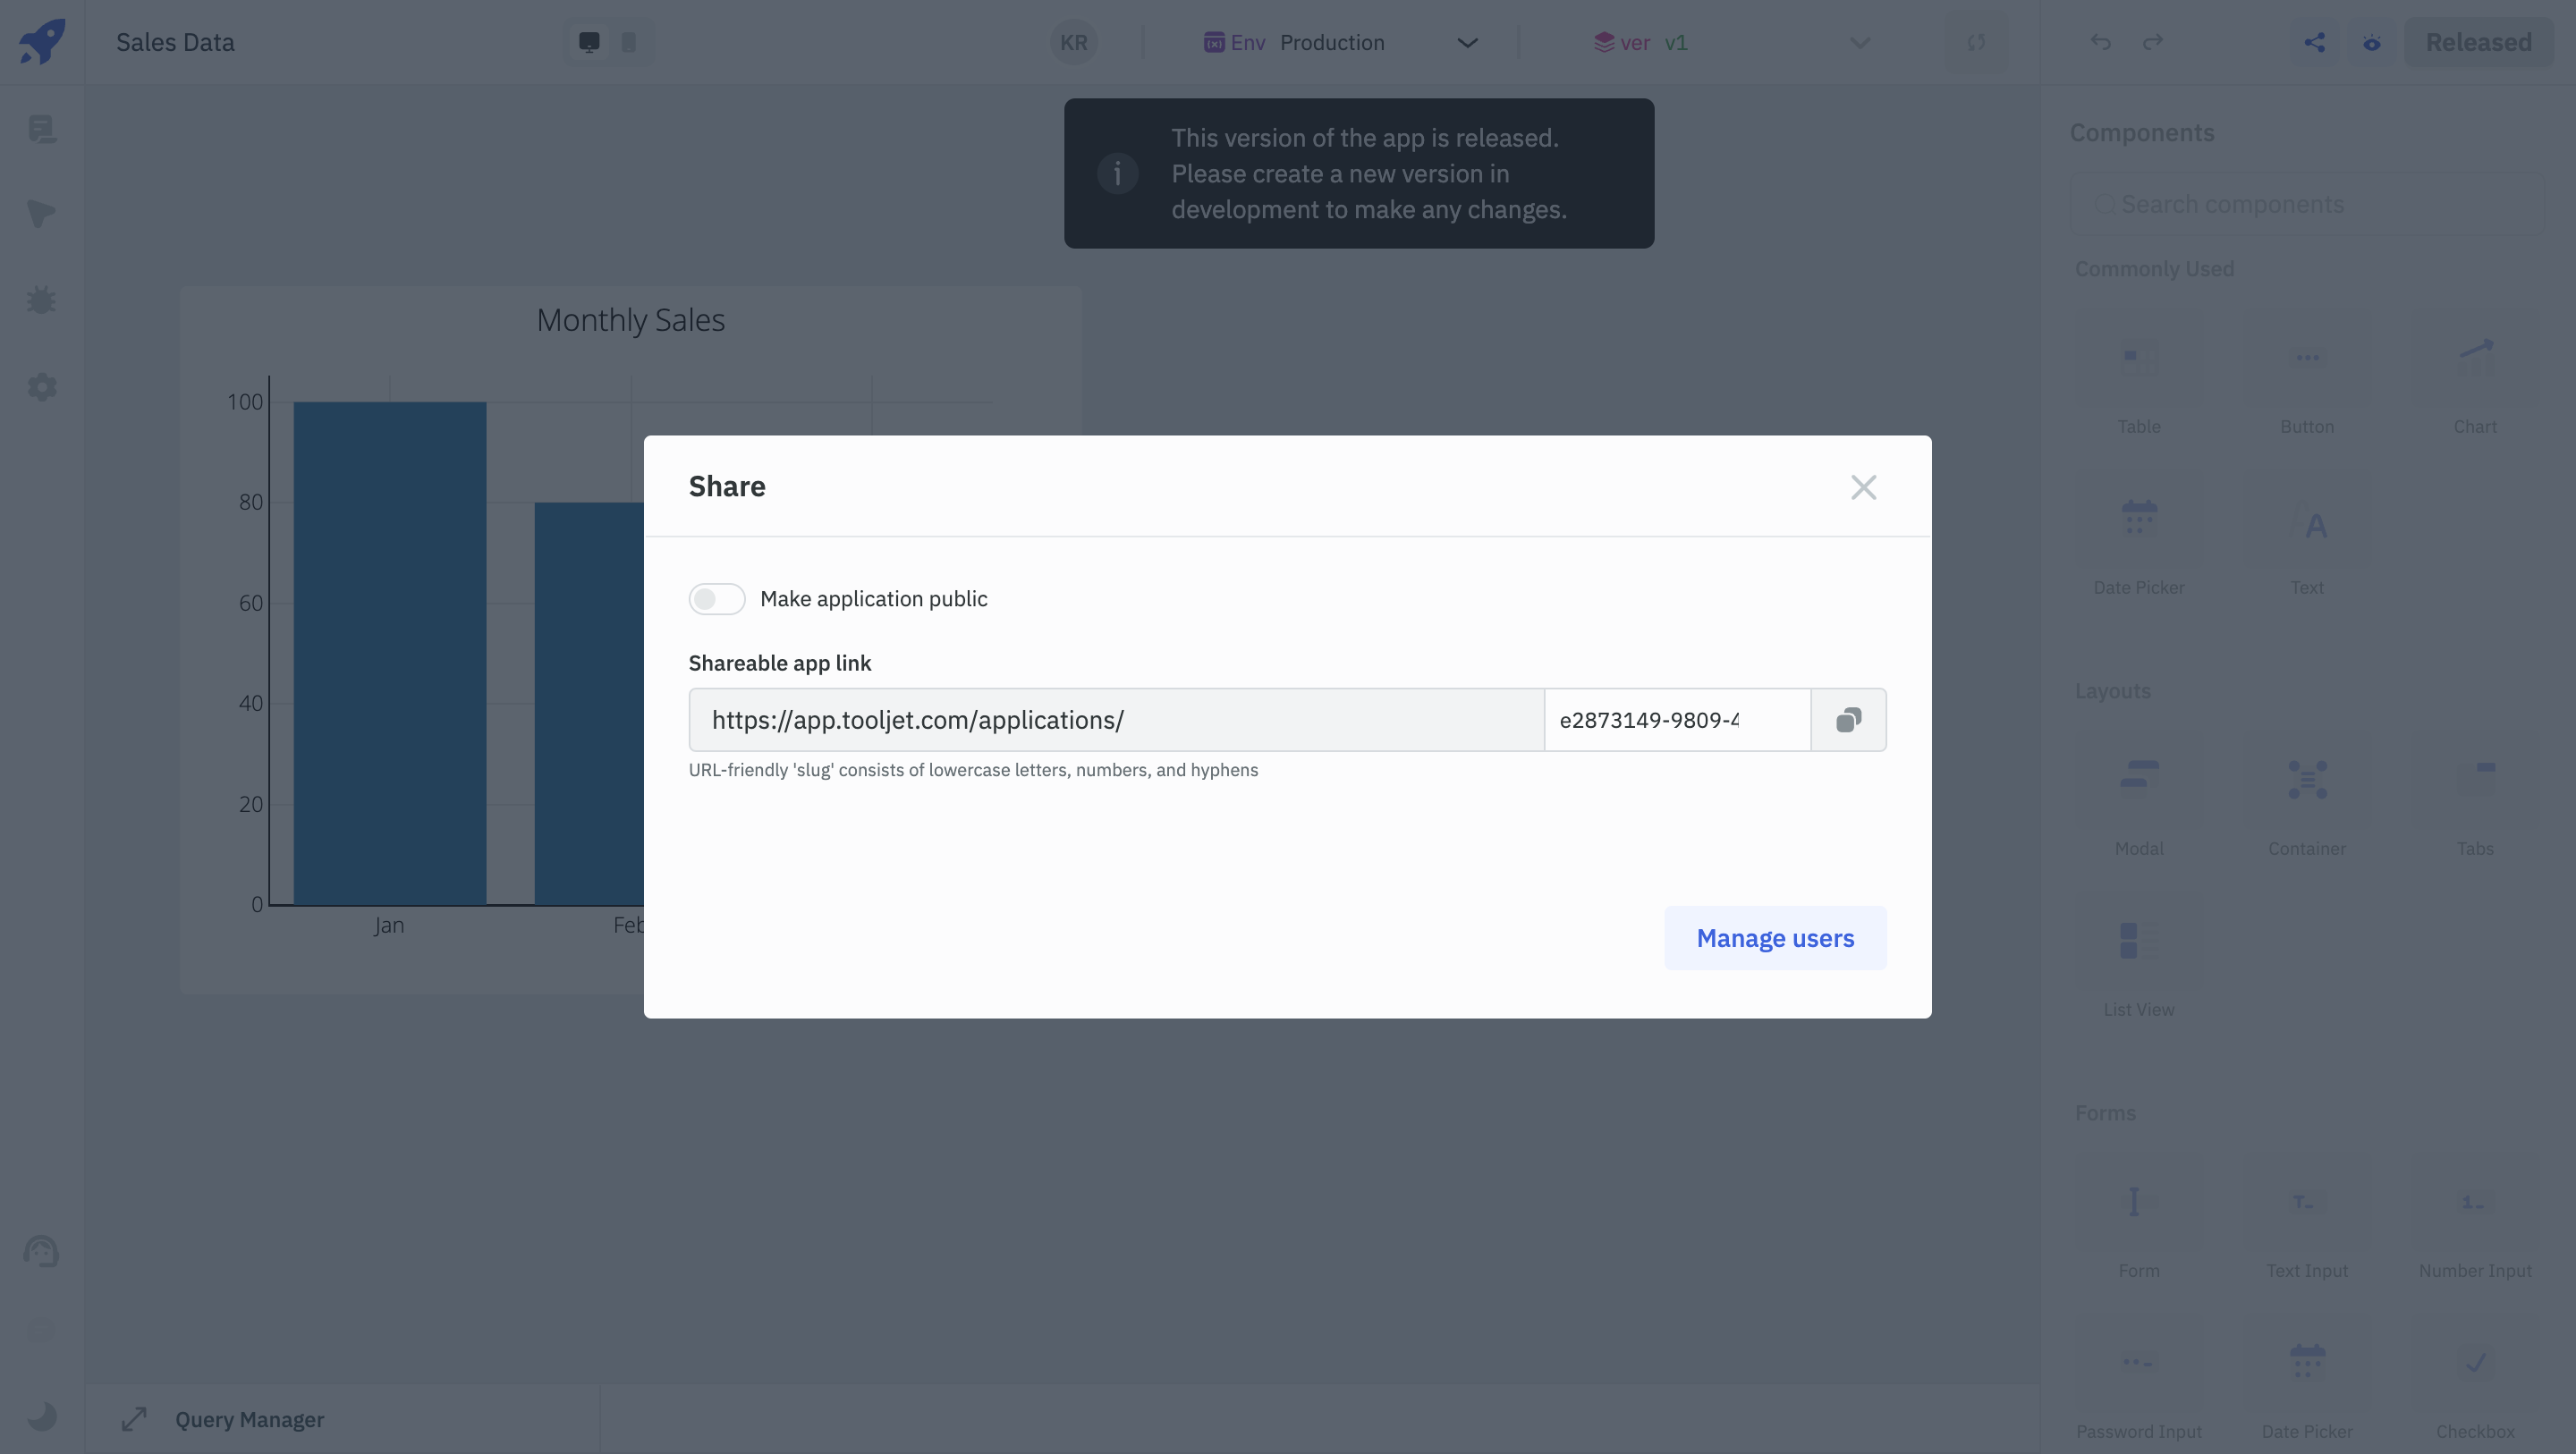This screenshot has width=2576, height=1454.
Task: Click the copy link icon shareable URL
Action: click(1847, 718)
